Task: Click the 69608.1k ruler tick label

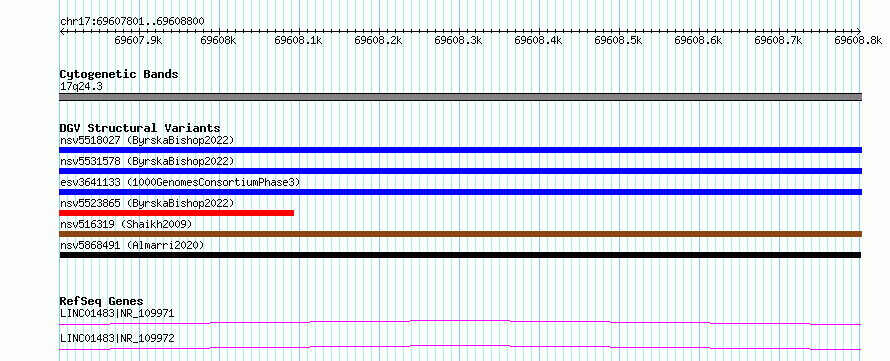Action: pyautogui.click(x=299, y=40)
